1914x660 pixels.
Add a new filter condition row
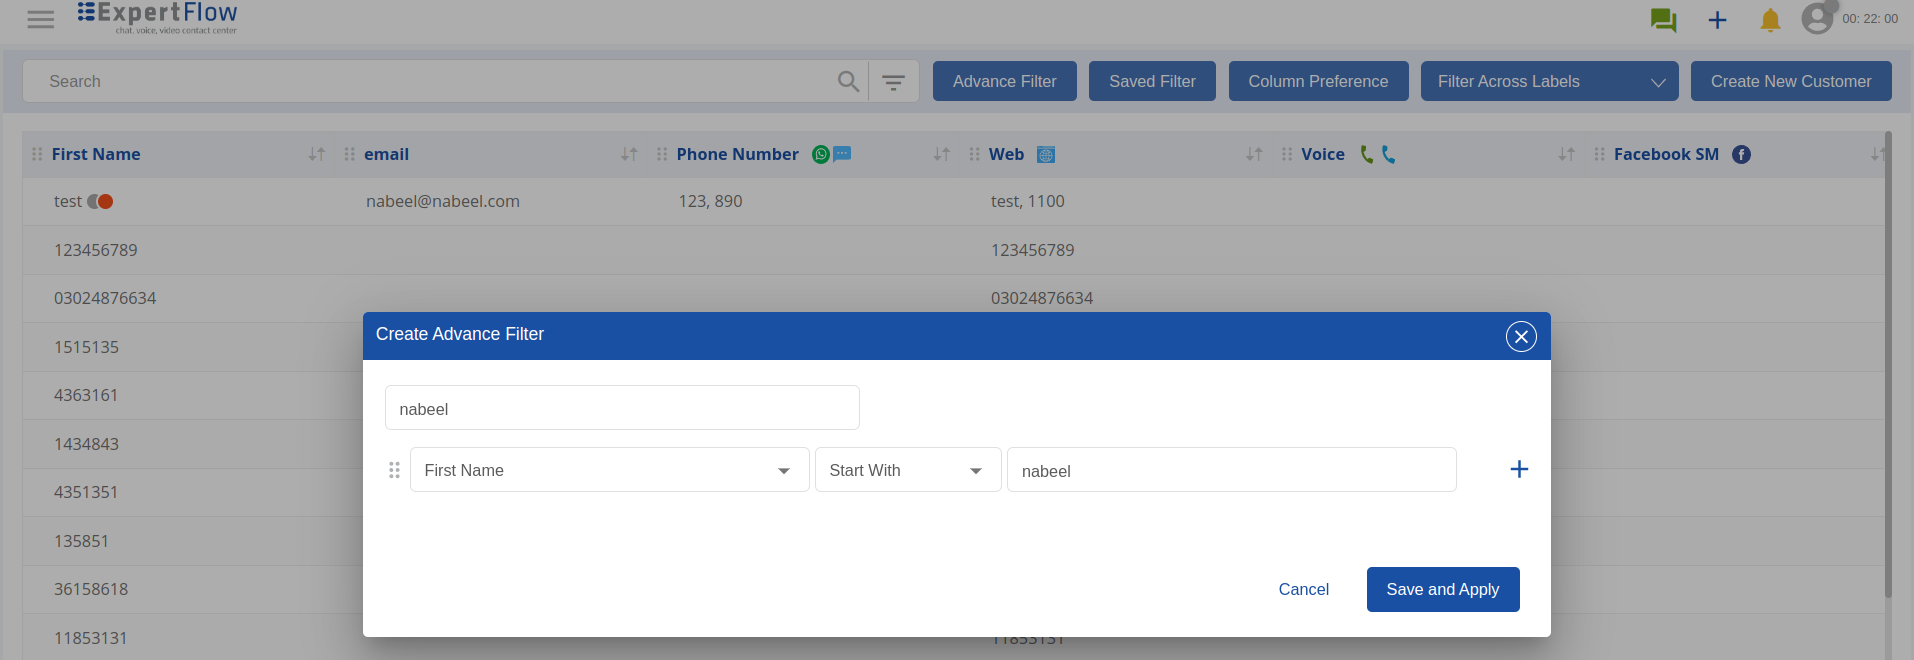pos(1518,469)
